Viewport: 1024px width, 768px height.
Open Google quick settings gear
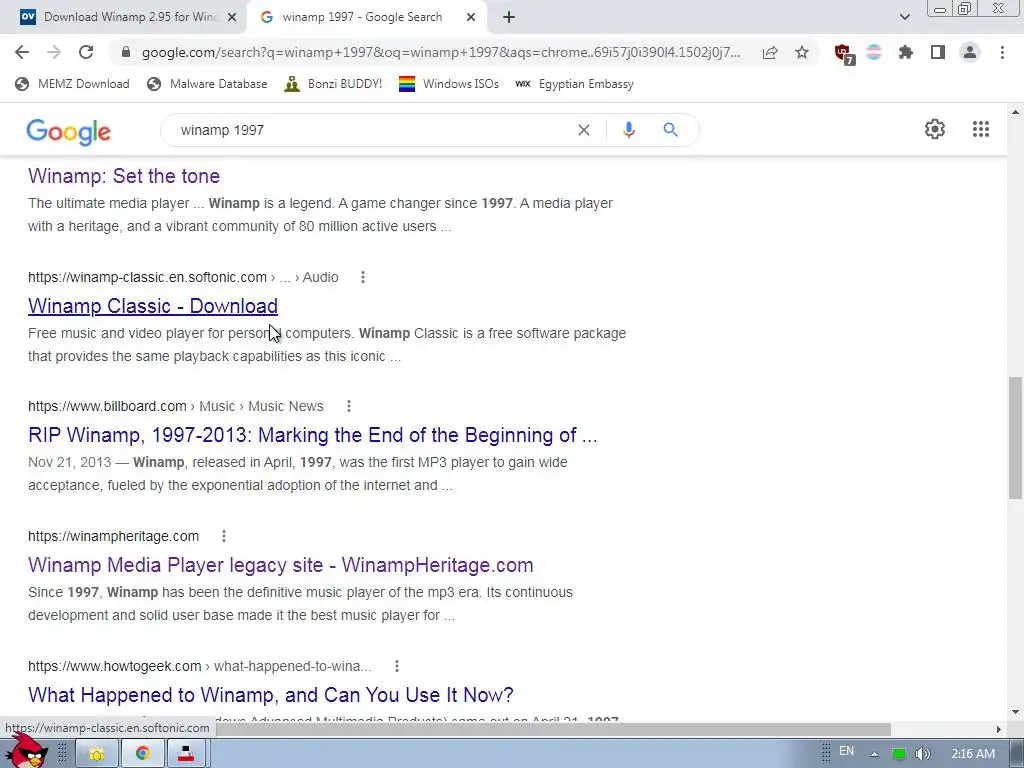point(935,129)
